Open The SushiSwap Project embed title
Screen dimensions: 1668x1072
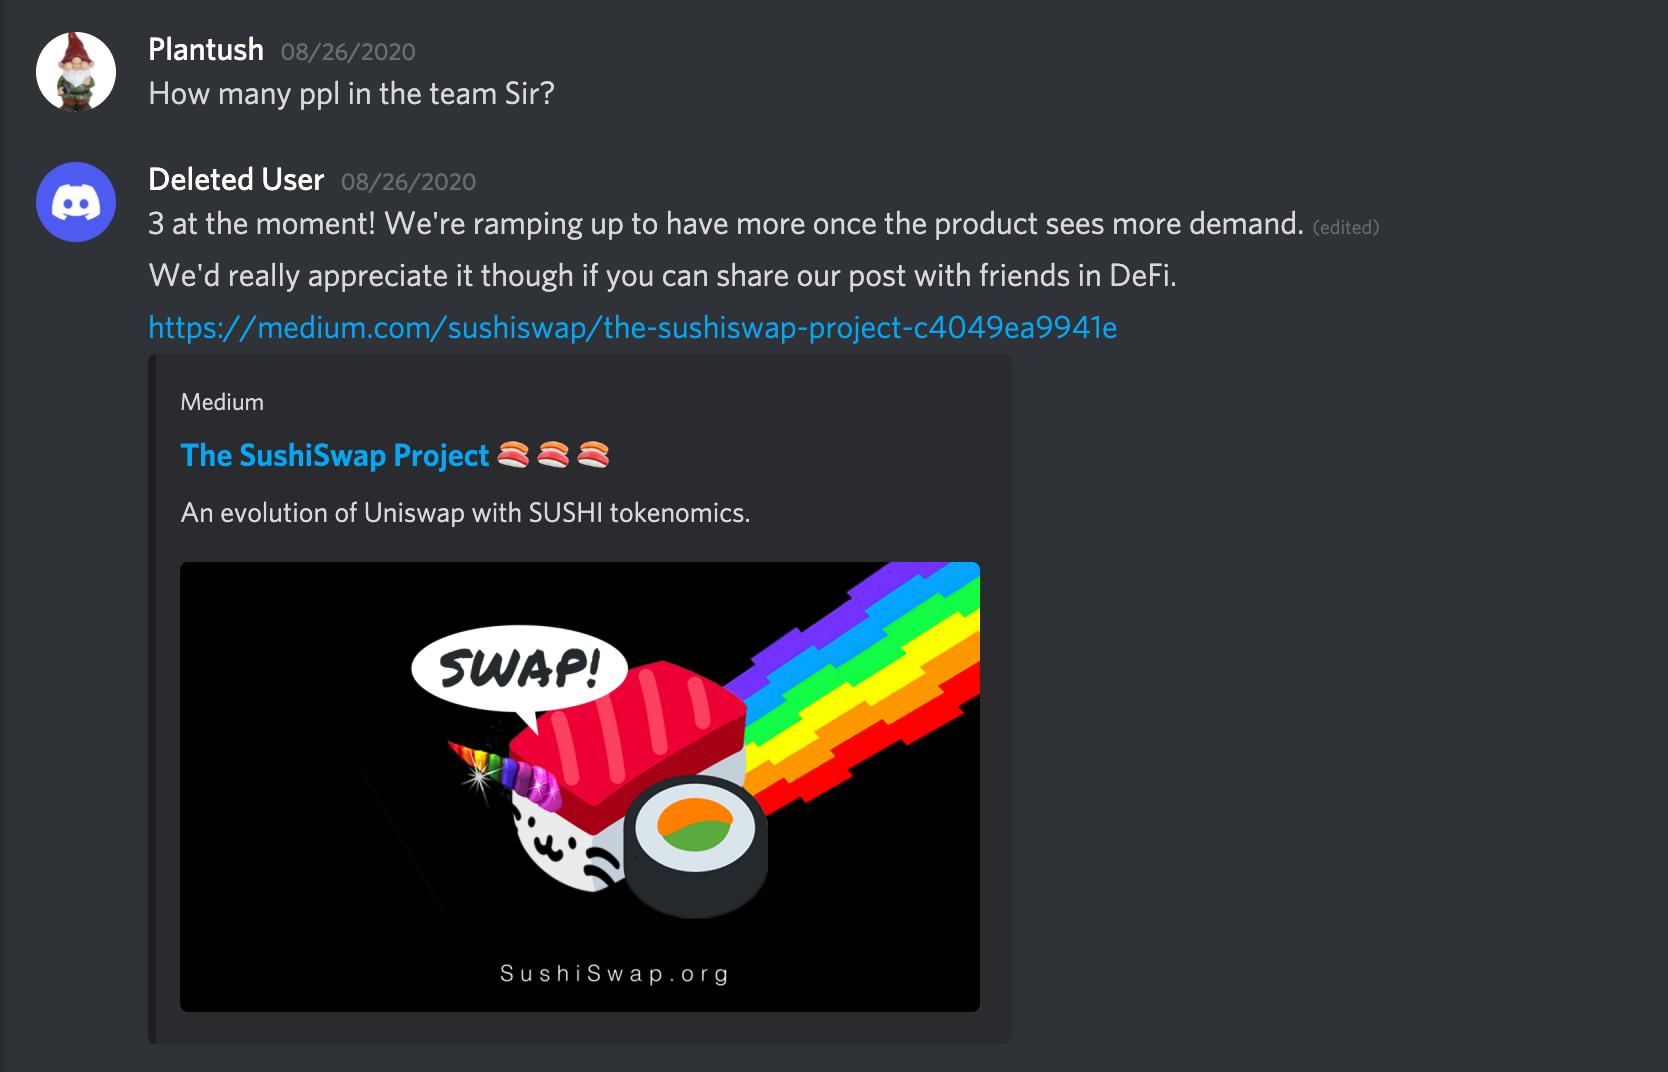(x=335, y=456)
